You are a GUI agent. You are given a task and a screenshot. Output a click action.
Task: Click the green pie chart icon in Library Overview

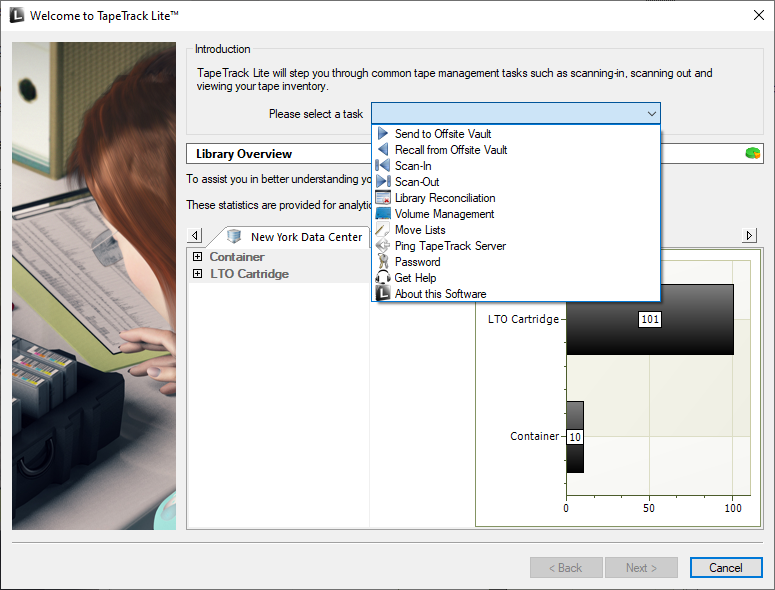point(753,154)
